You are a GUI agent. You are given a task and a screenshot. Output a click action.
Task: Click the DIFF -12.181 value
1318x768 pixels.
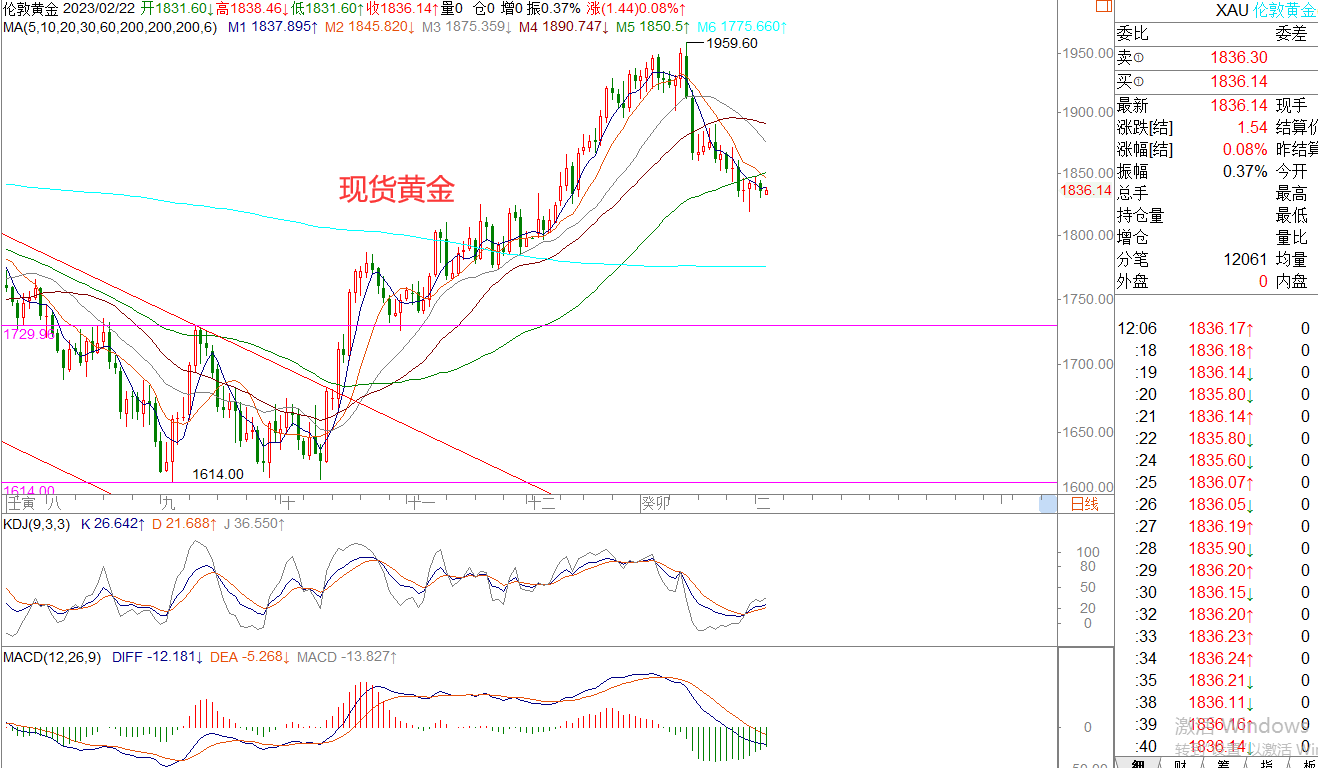coord(158,657)
